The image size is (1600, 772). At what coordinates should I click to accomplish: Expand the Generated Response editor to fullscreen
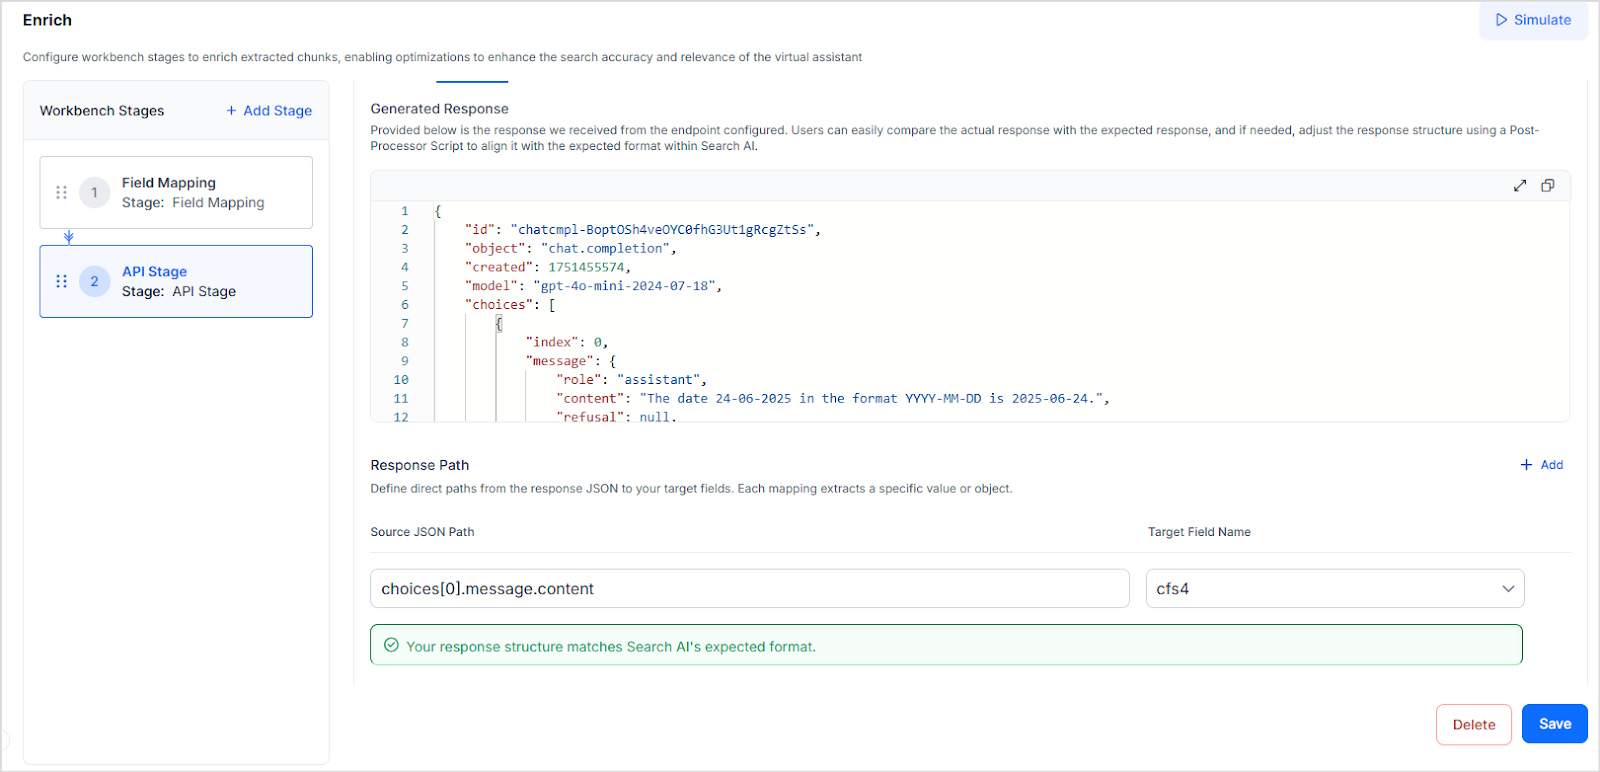pyautogui.click(x=1519, y=186)
